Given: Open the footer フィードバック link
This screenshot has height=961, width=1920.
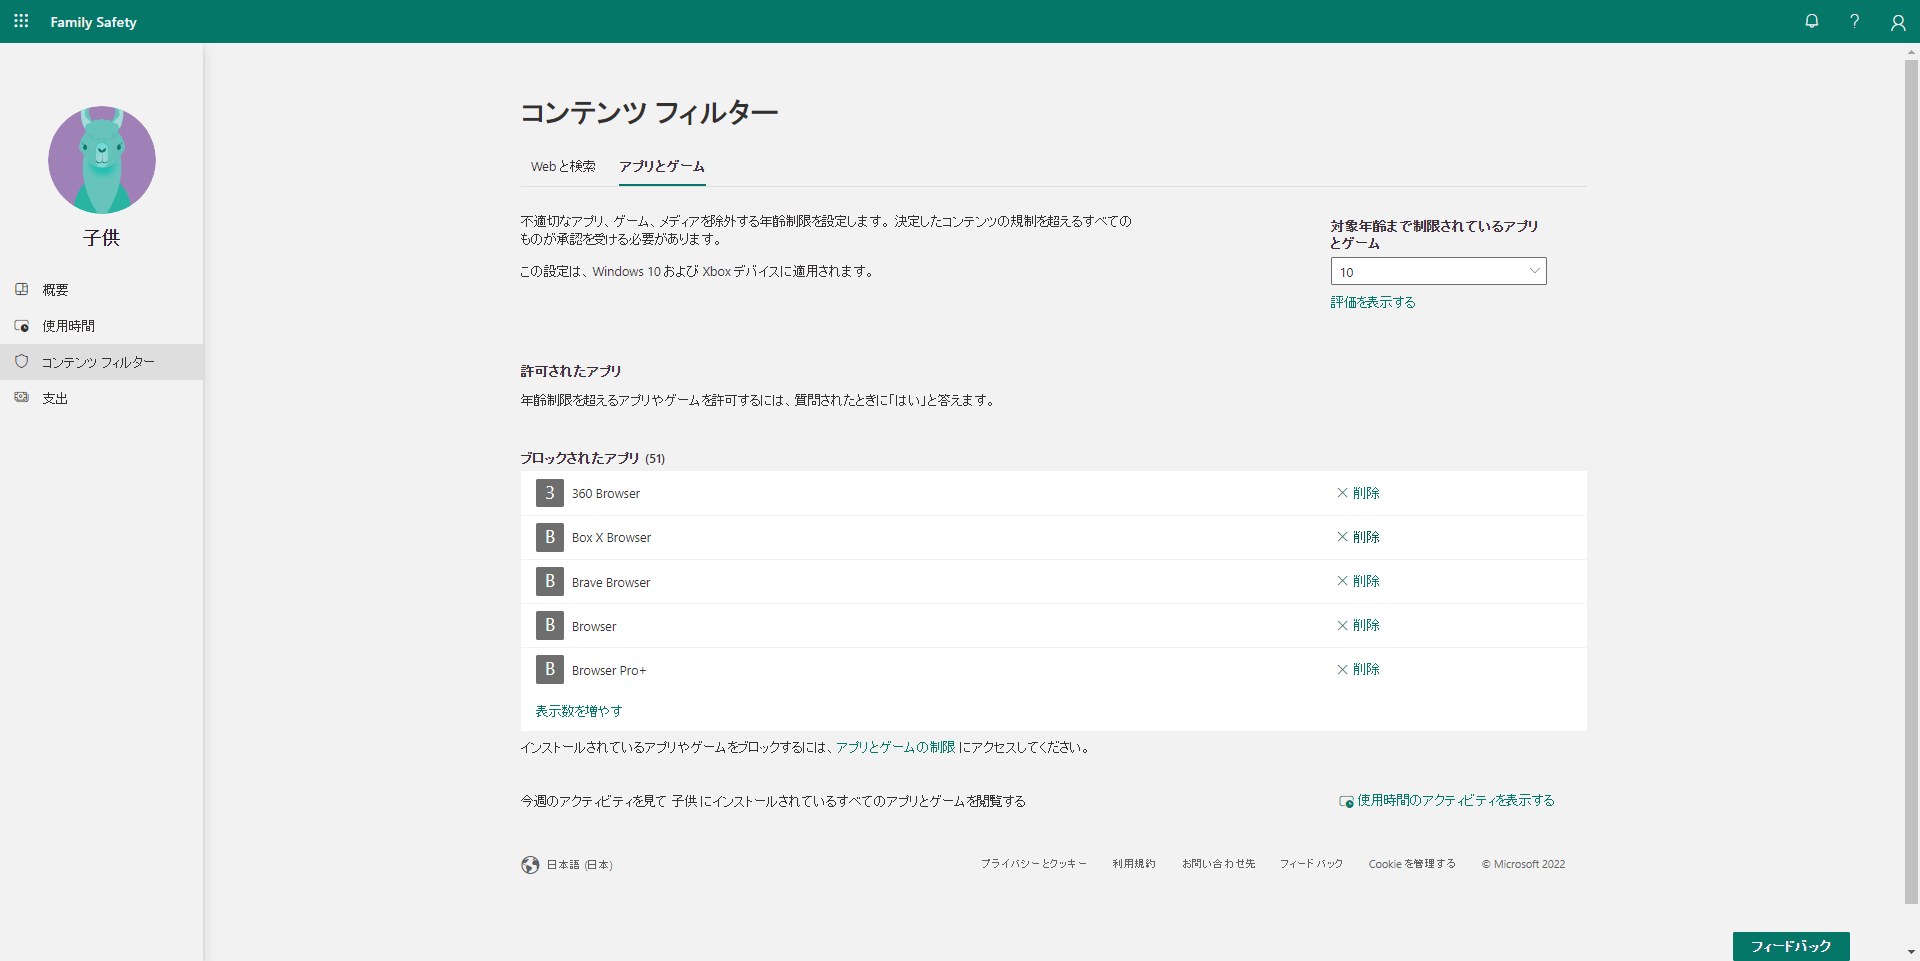Looking at the screenshot, I should 1311,864.
